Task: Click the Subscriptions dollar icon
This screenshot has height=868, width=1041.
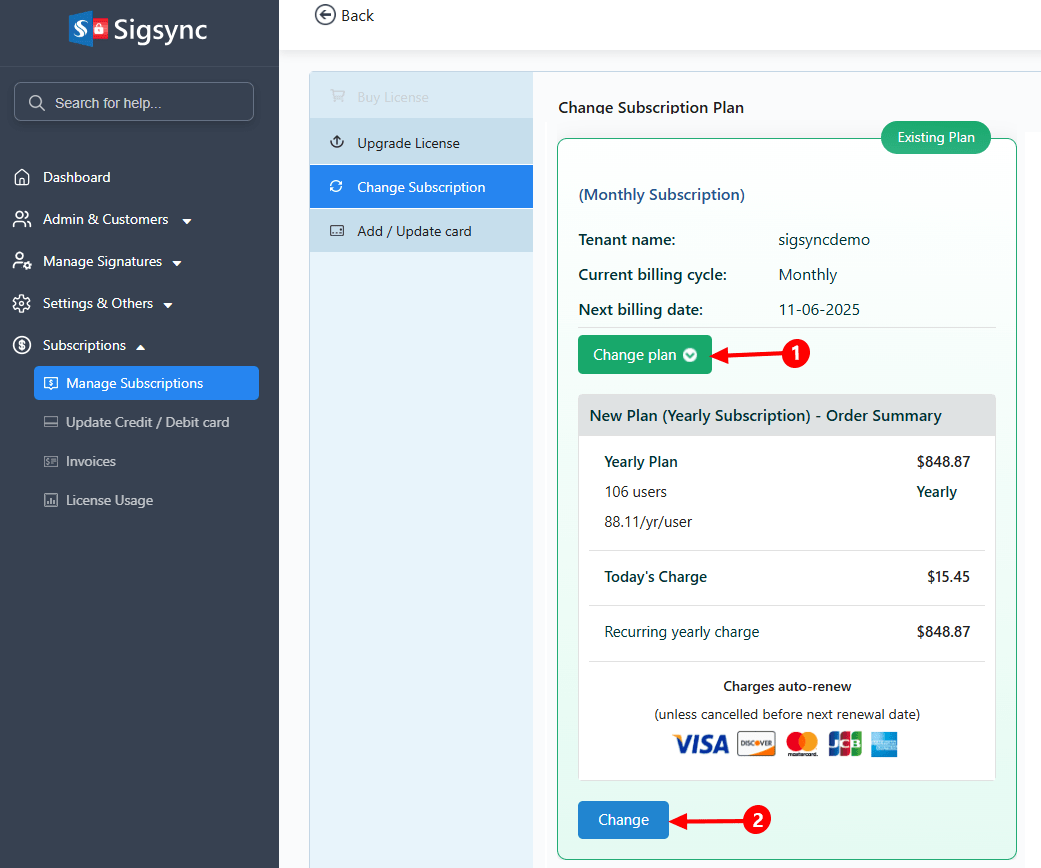Action: [22, 345]
